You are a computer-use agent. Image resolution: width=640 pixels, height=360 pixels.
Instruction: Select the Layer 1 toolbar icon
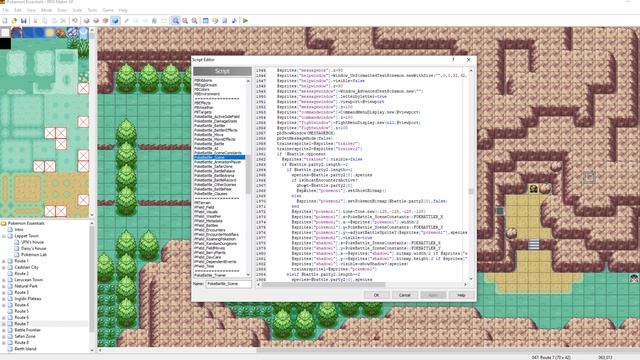point(87,21)
